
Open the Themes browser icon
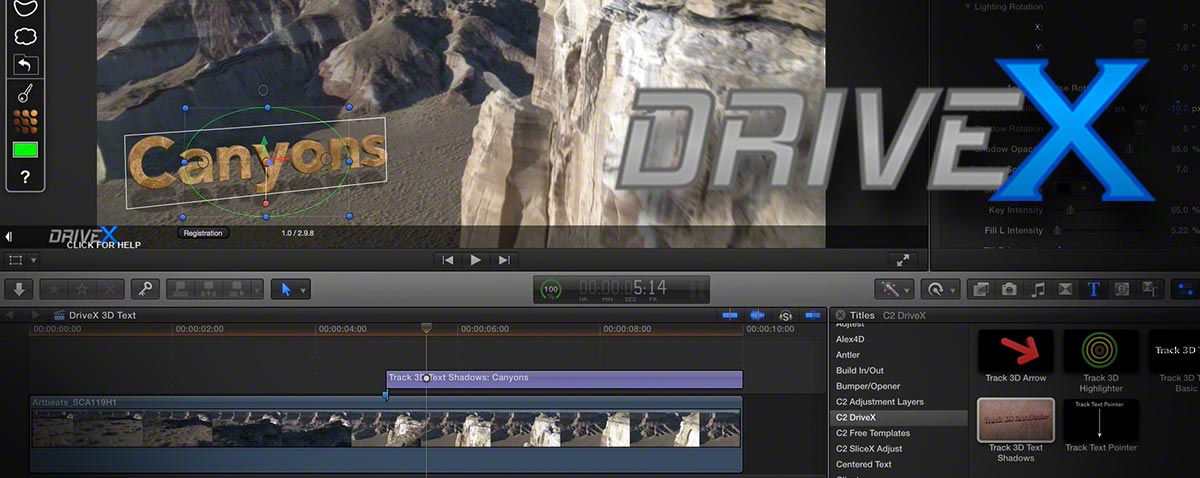coord(1150,289)
